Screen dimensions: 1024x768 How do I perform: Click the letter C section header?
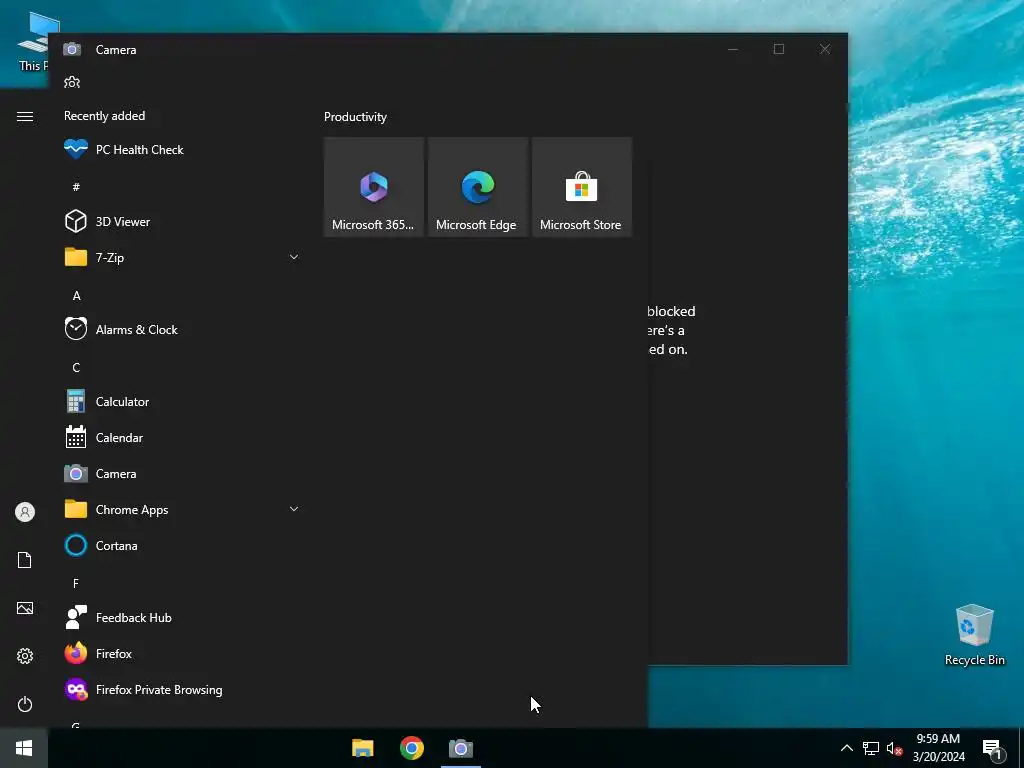point(76,368)
